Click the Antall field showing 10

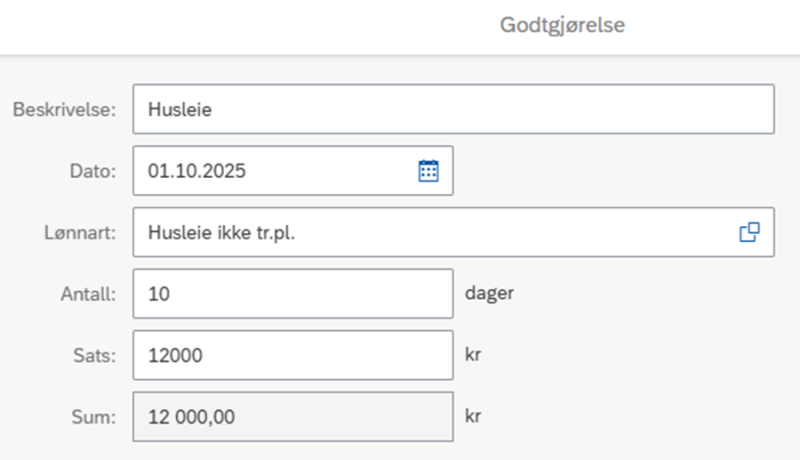coord(293,294)
